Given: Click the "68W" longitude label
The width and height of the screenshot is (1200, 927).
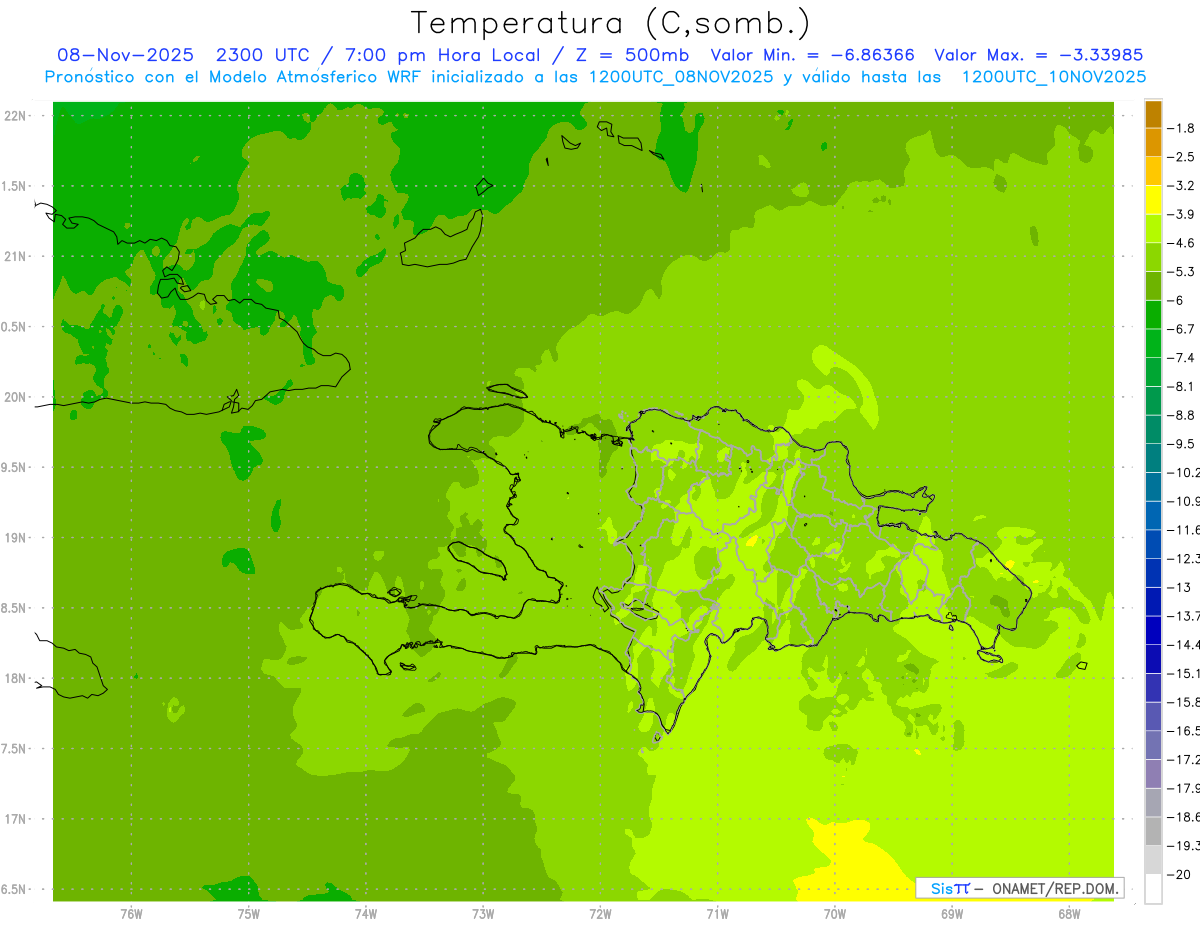Looking at the screenshot, I should click(1069, 913).
